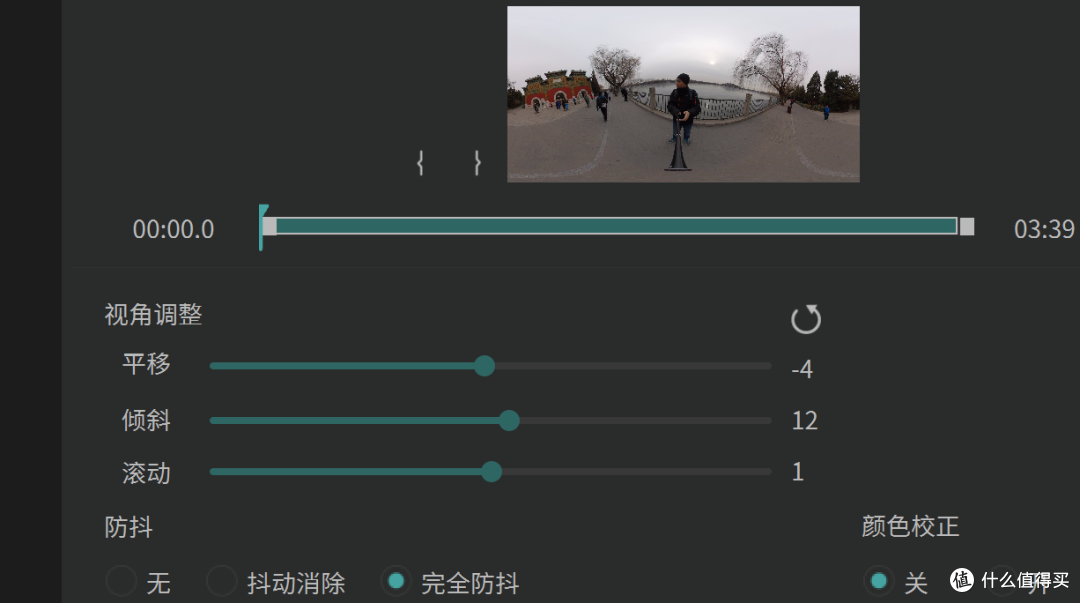Click the tilt value 12

pos(804,420)
